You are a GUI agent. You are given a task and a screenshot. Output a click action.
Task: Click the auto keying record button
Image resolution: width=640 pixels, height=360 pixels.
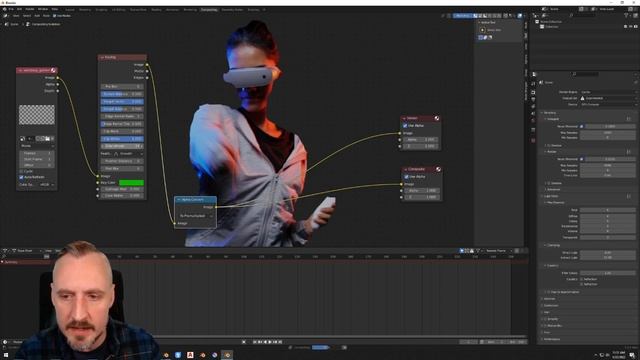244,342
